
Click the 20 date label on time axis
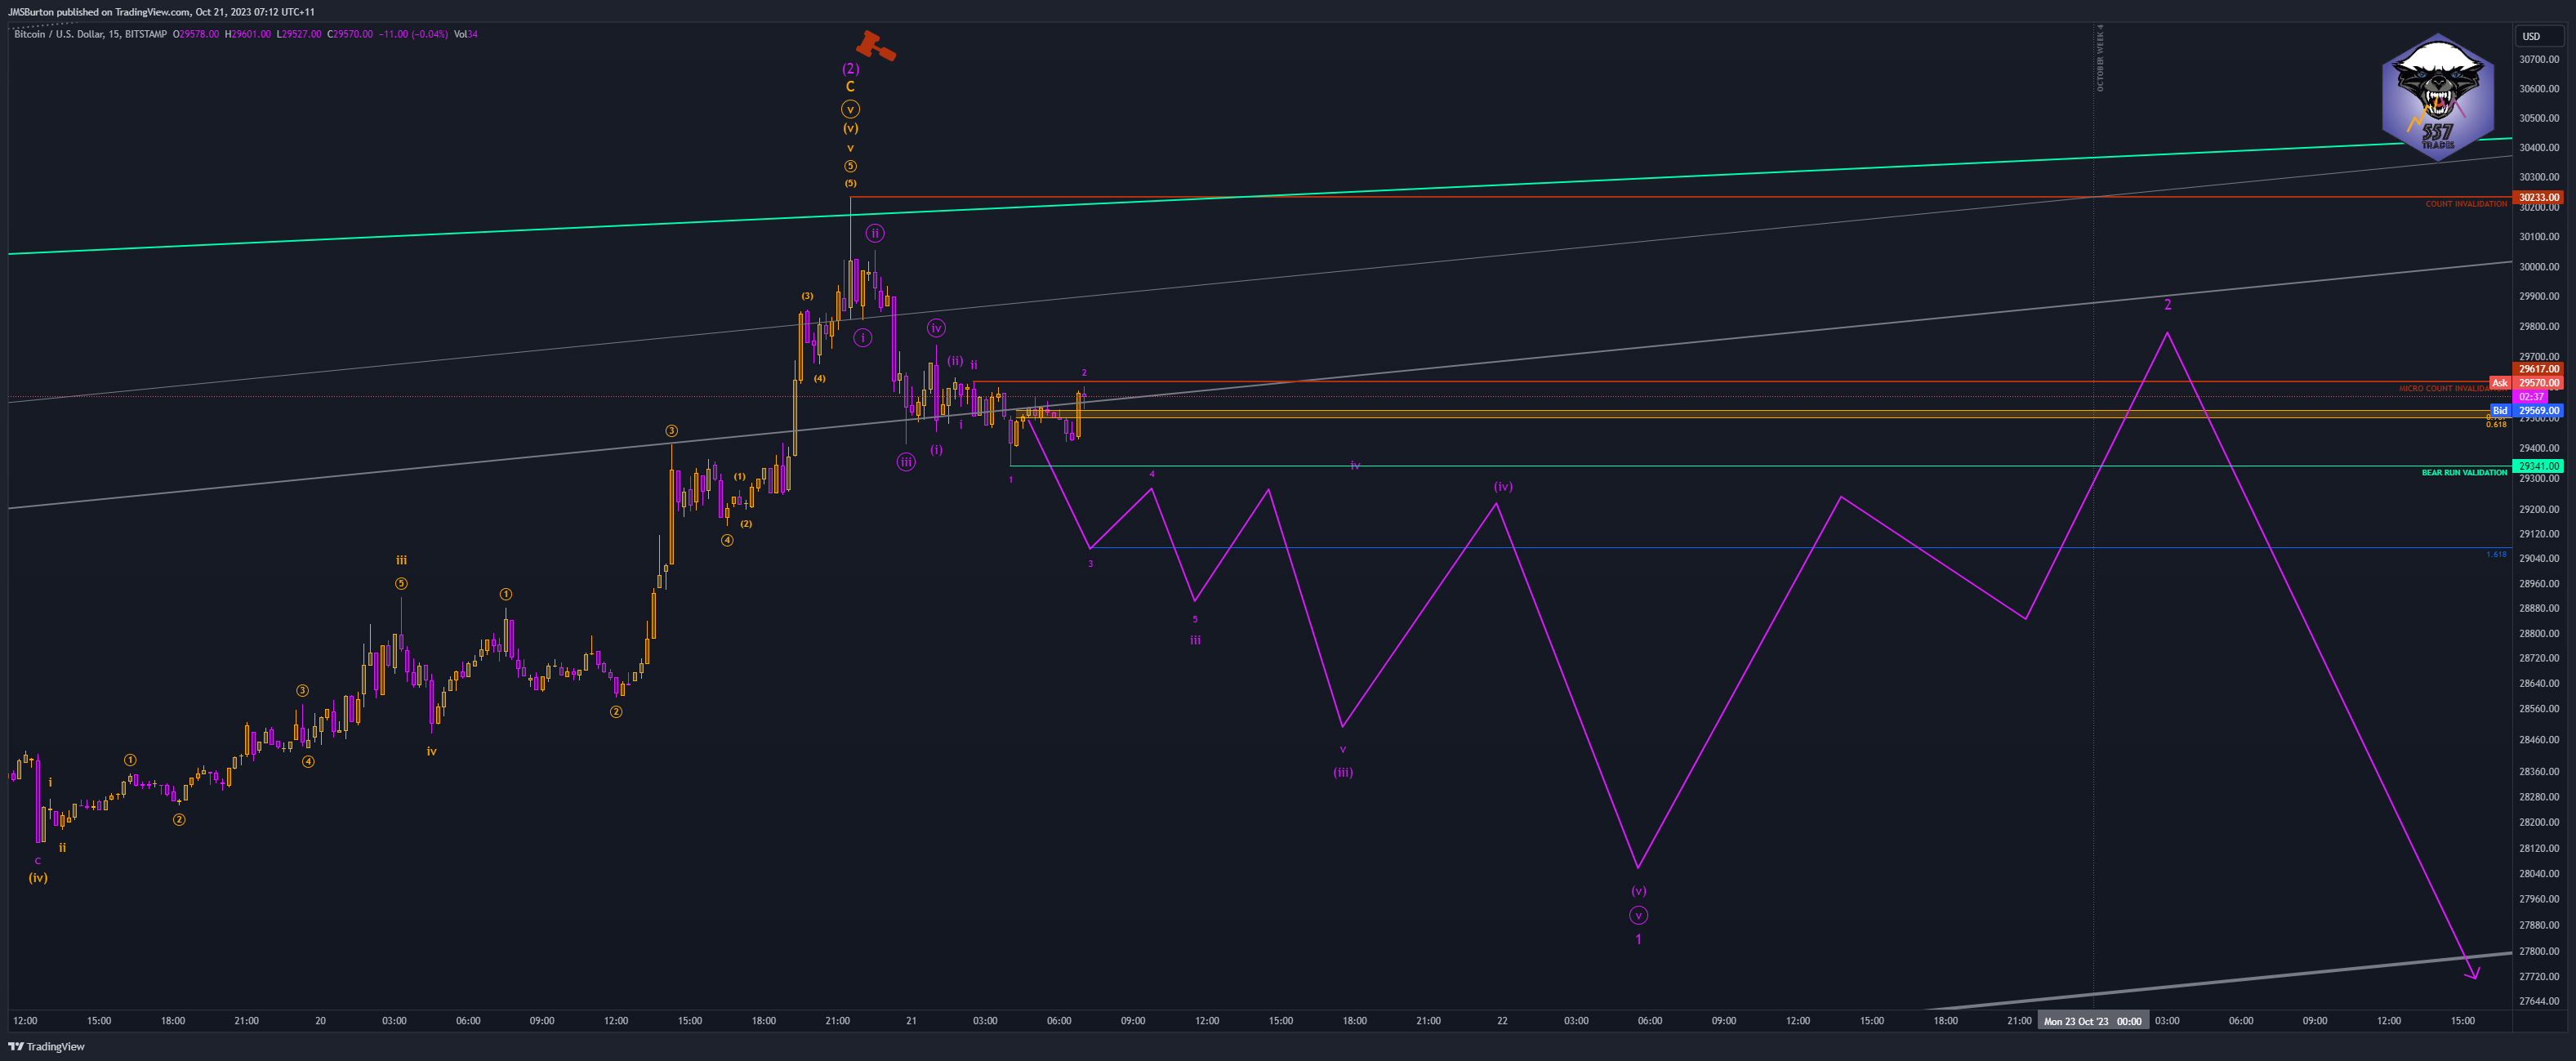click(x=320, y=1021)
